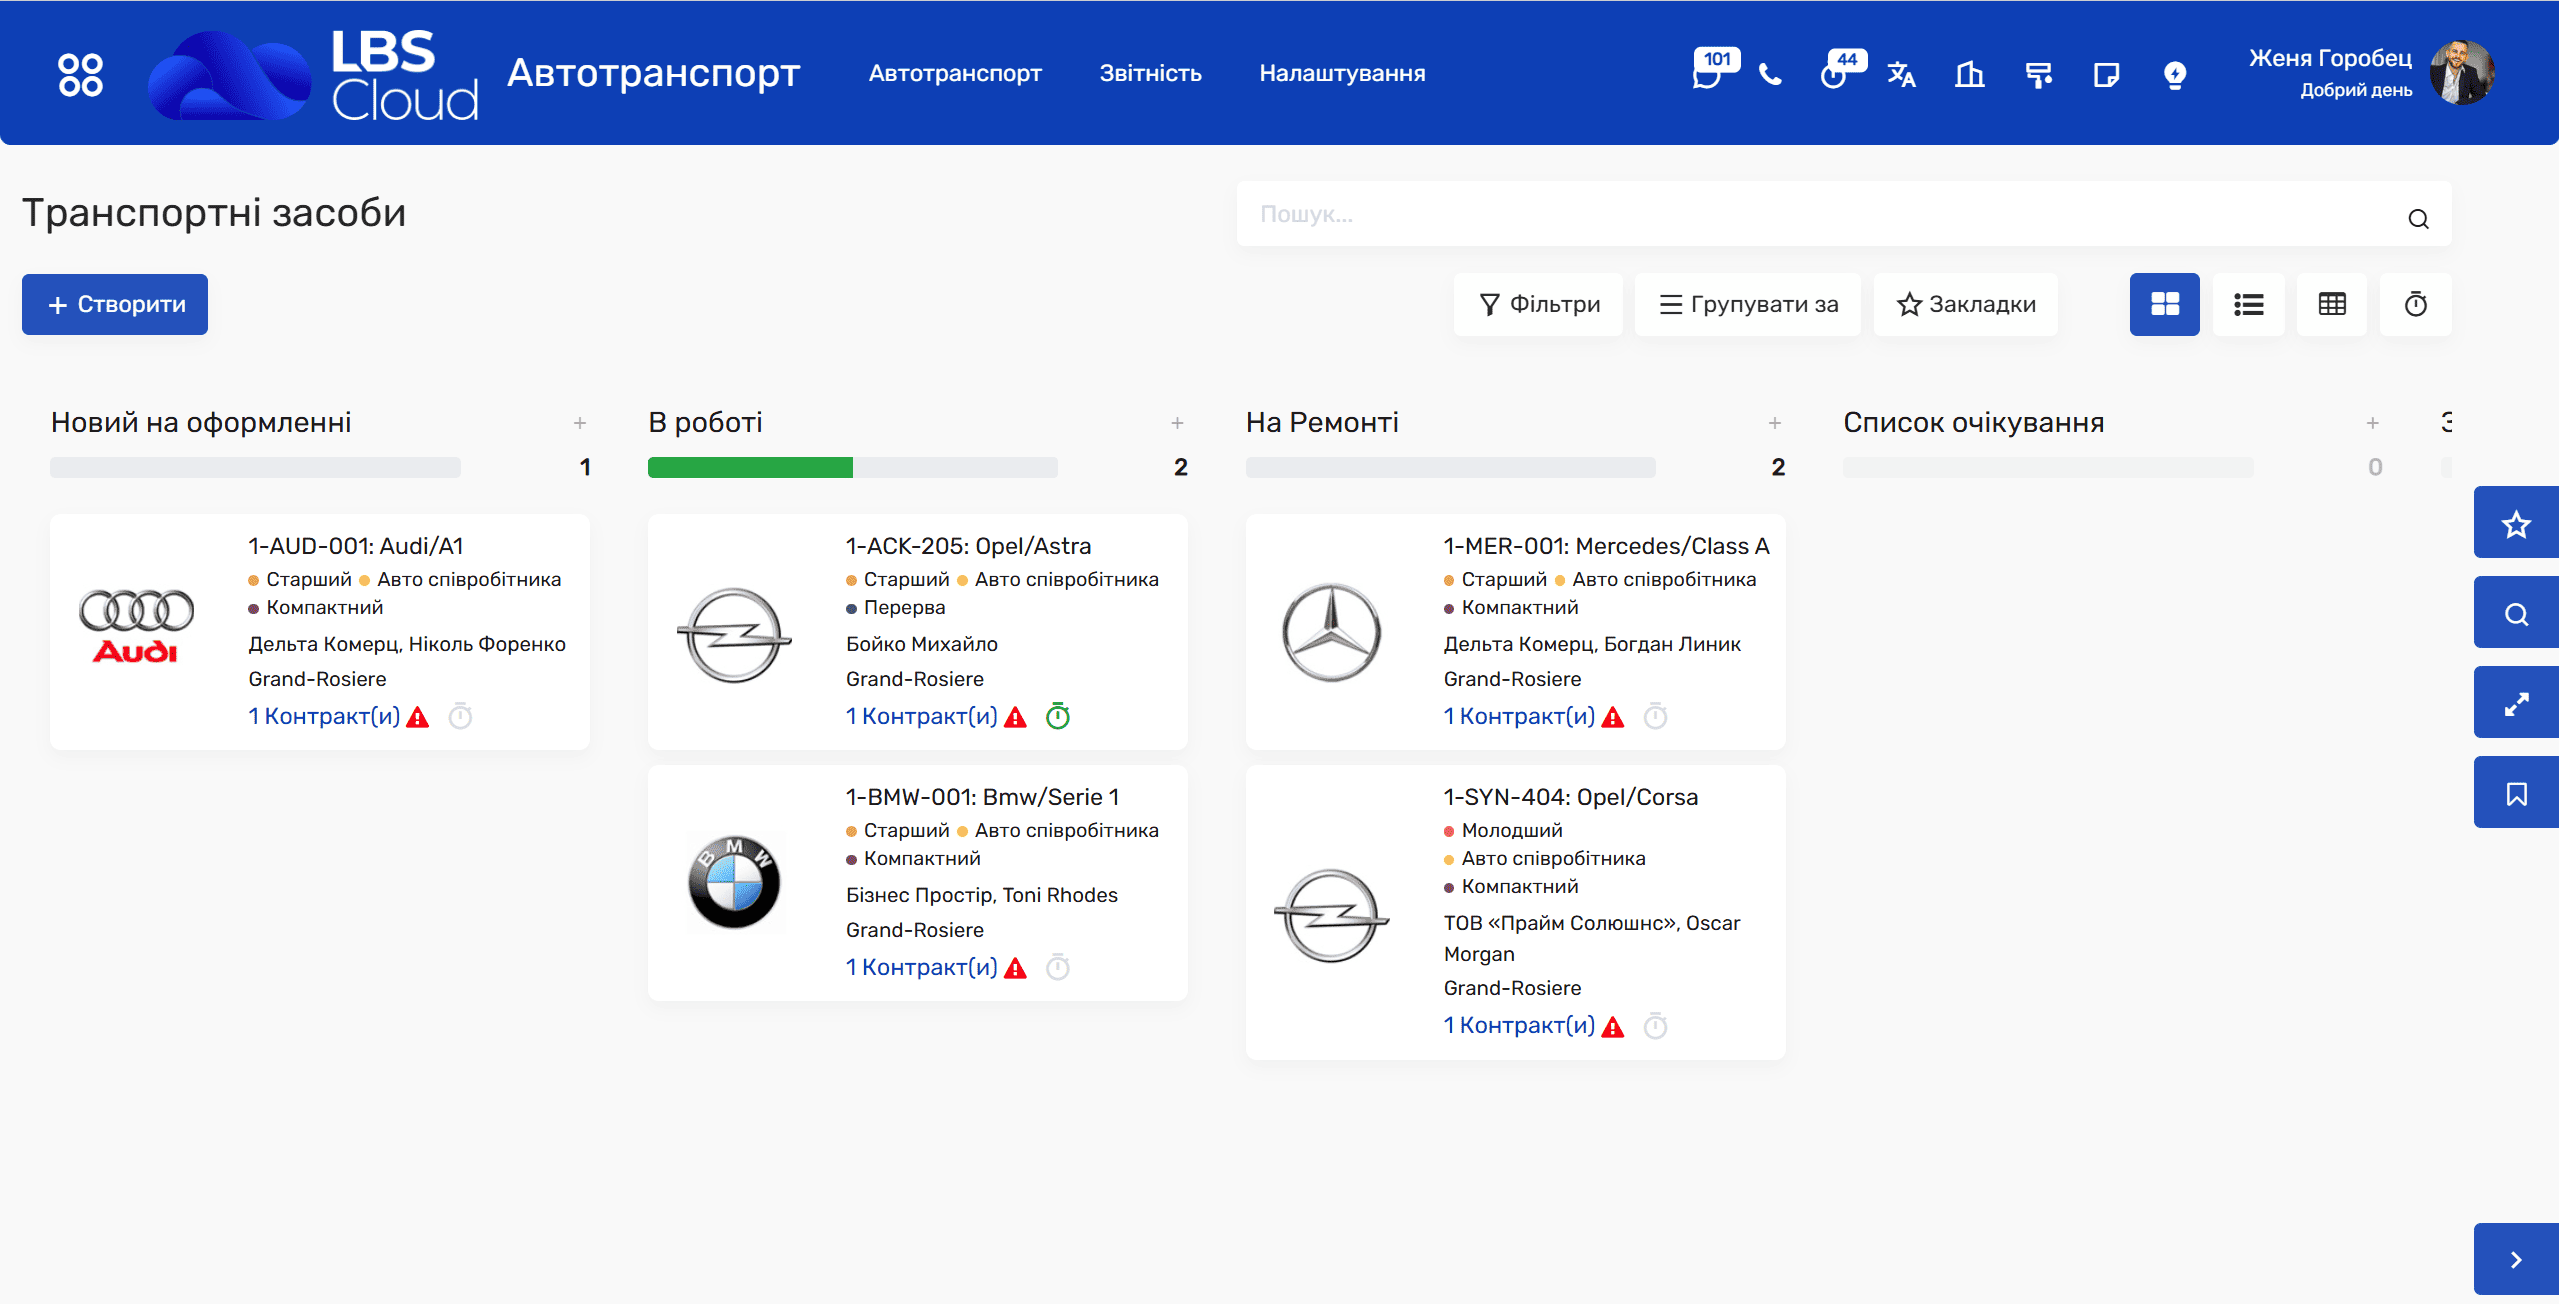The height and width of the screenshot is (1304, 2559).
Task: Click the bookmark side button
Action: point(2516,793)
